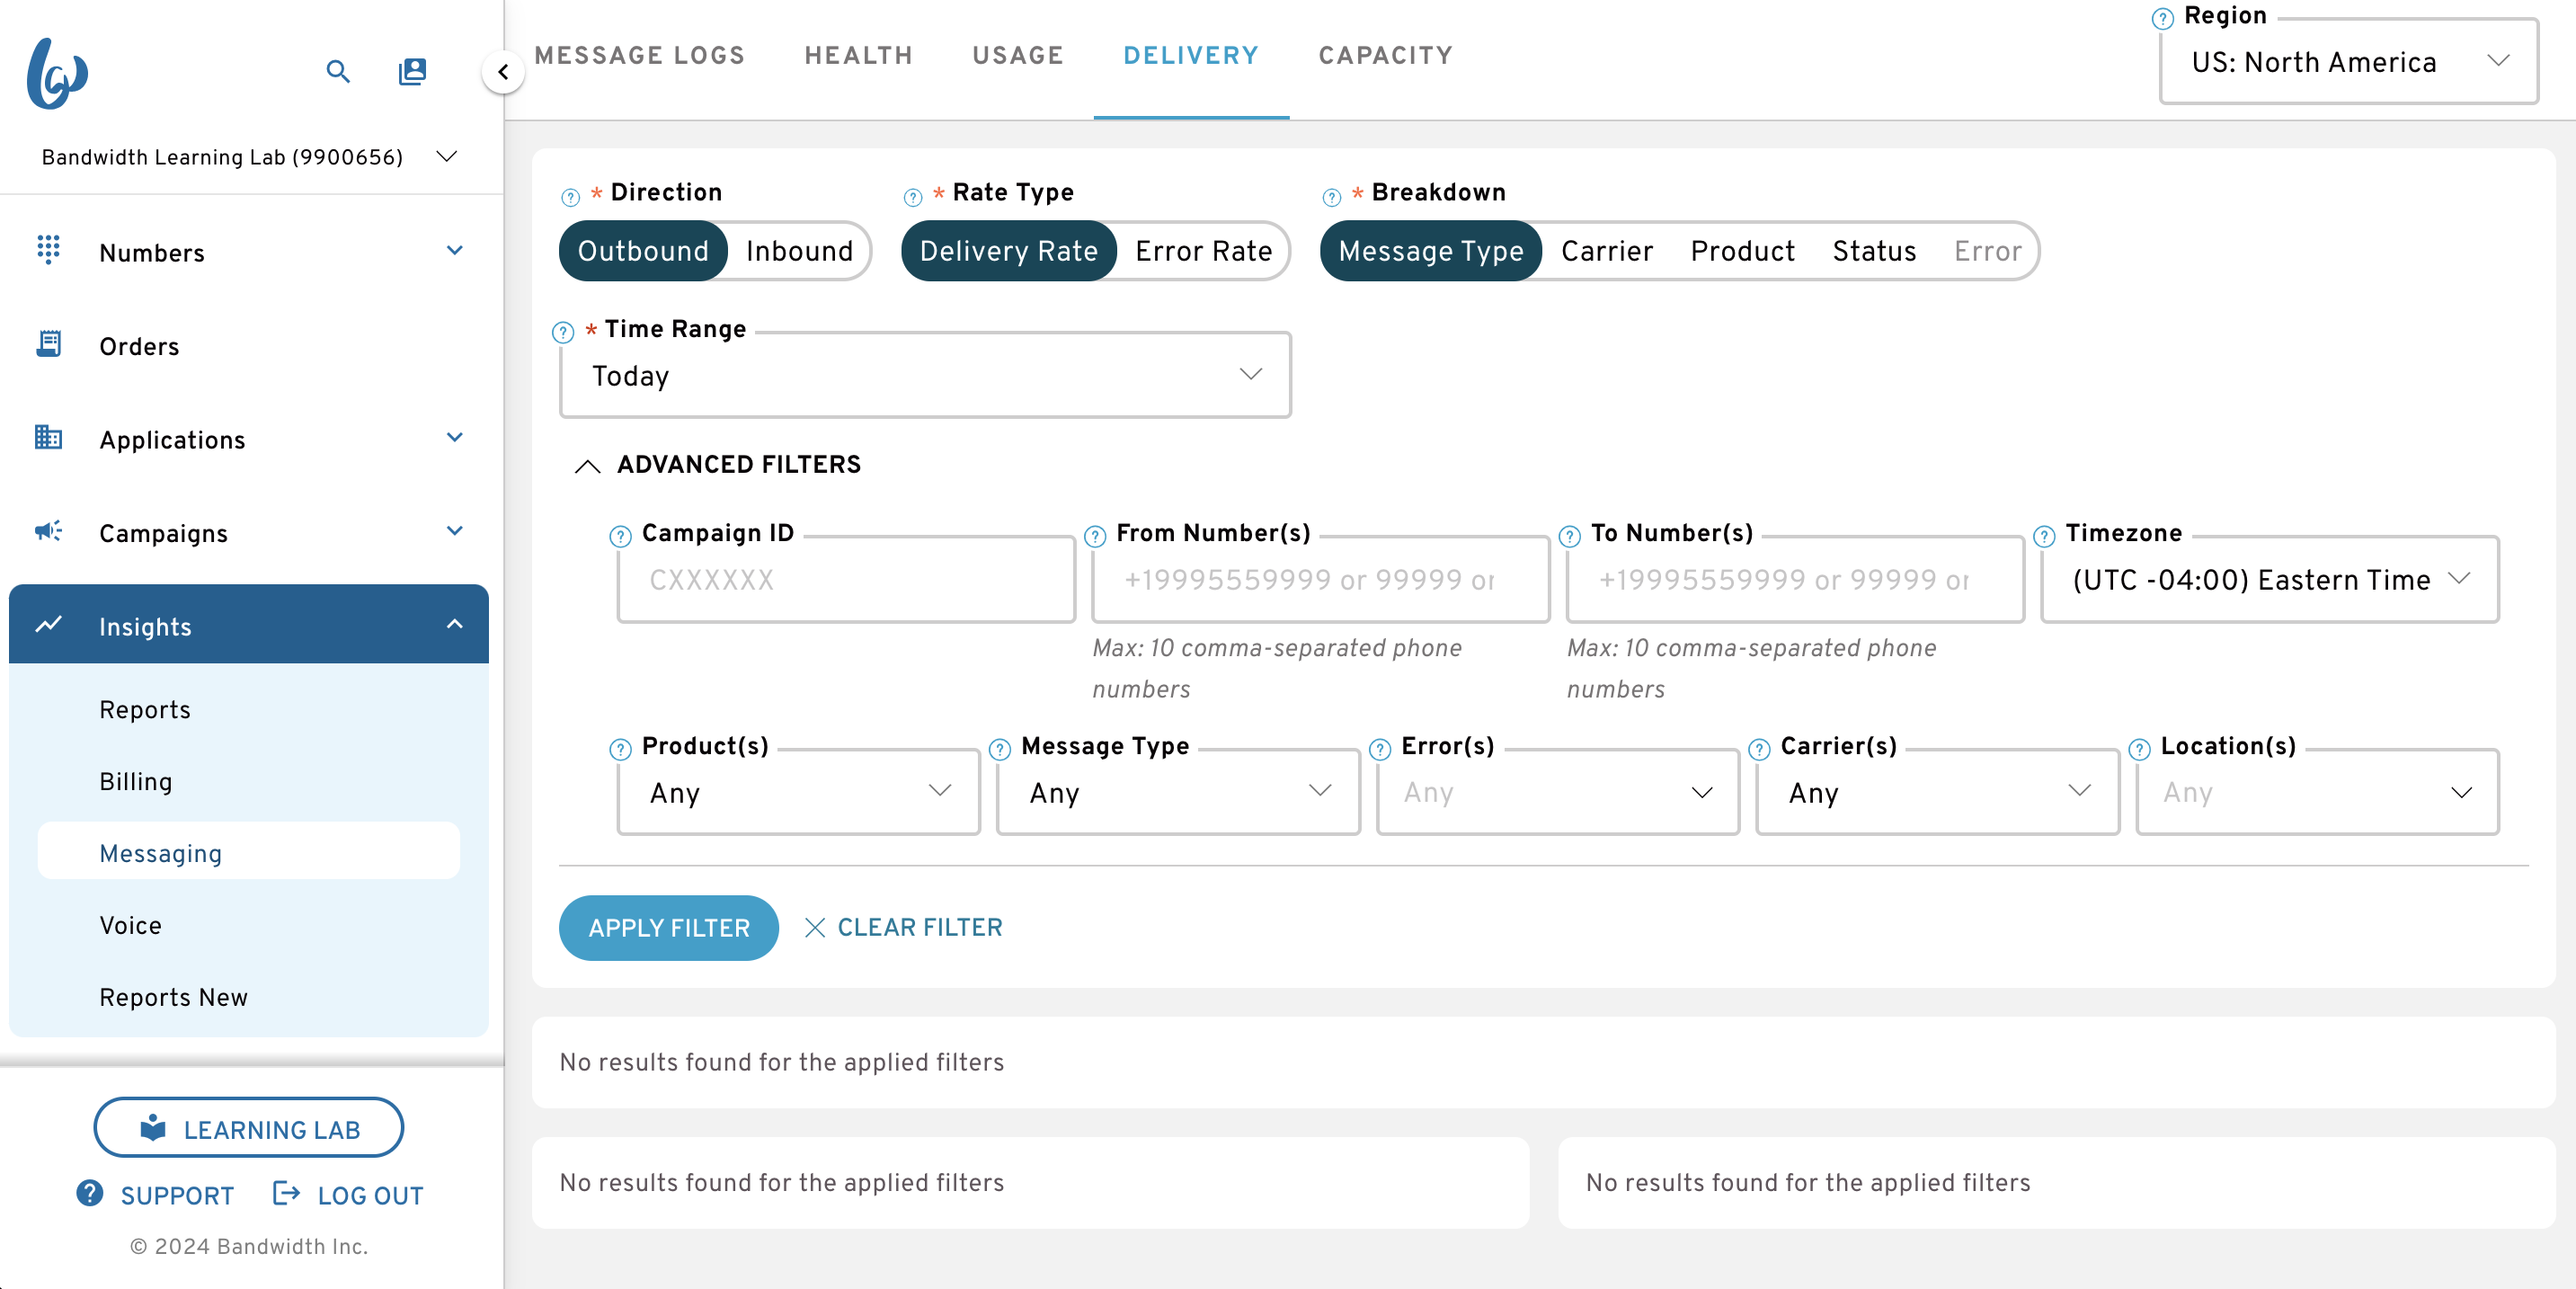Viewport: 2576px width, 1289px height.
Task: Click the Bandwidth logo icon
Action: pyautogui.click(x=57, y=73)
